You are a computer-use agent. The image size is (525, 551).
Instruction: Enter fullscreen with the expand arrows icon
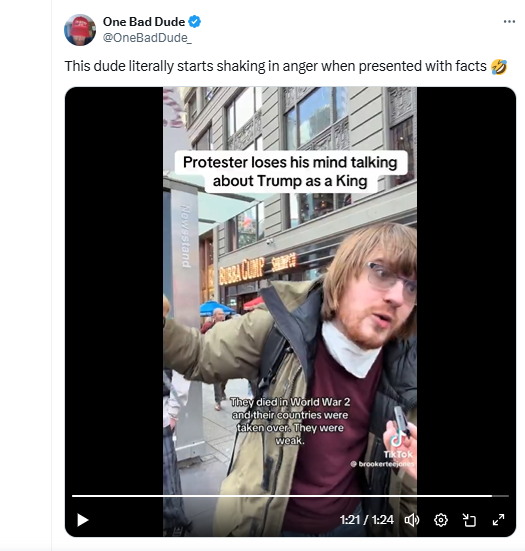[x=498, y=520]
